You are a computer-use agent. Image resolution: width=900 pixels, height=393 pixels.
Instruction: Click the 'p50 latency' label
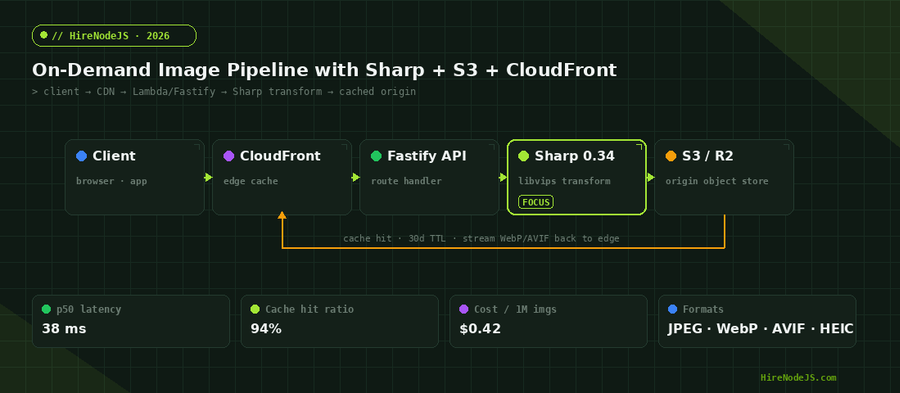point(88,310)
